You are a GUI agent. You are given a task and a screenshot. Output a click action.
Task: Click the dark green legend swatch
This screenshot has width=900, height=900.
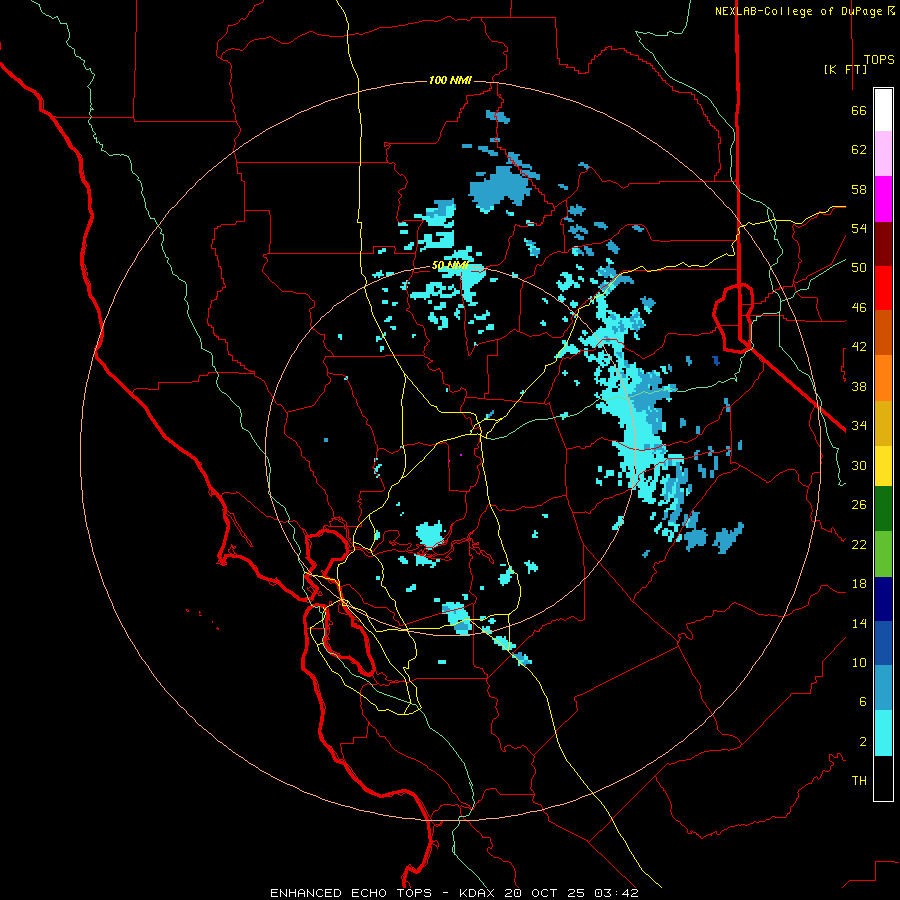coord(883,509)
